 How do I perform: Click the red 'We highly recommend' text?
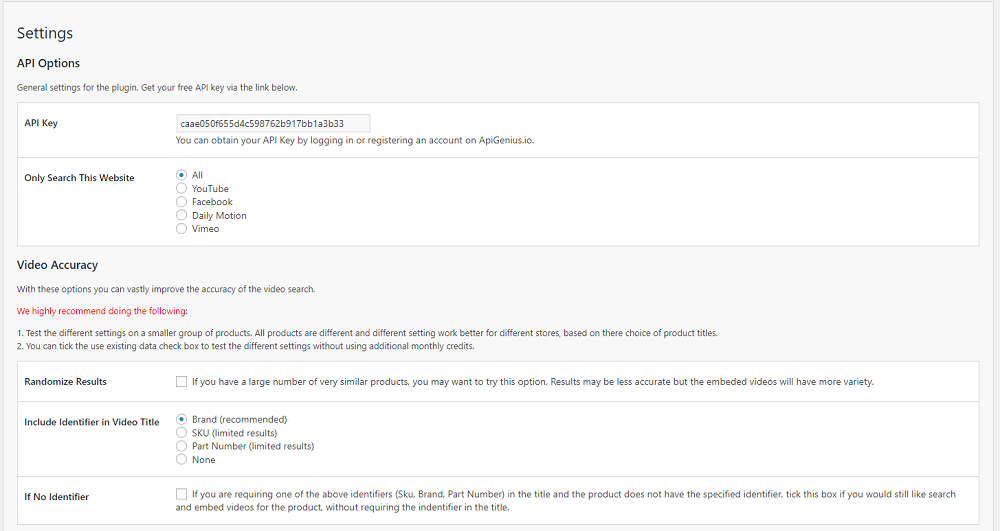click(x=95, y=311)
